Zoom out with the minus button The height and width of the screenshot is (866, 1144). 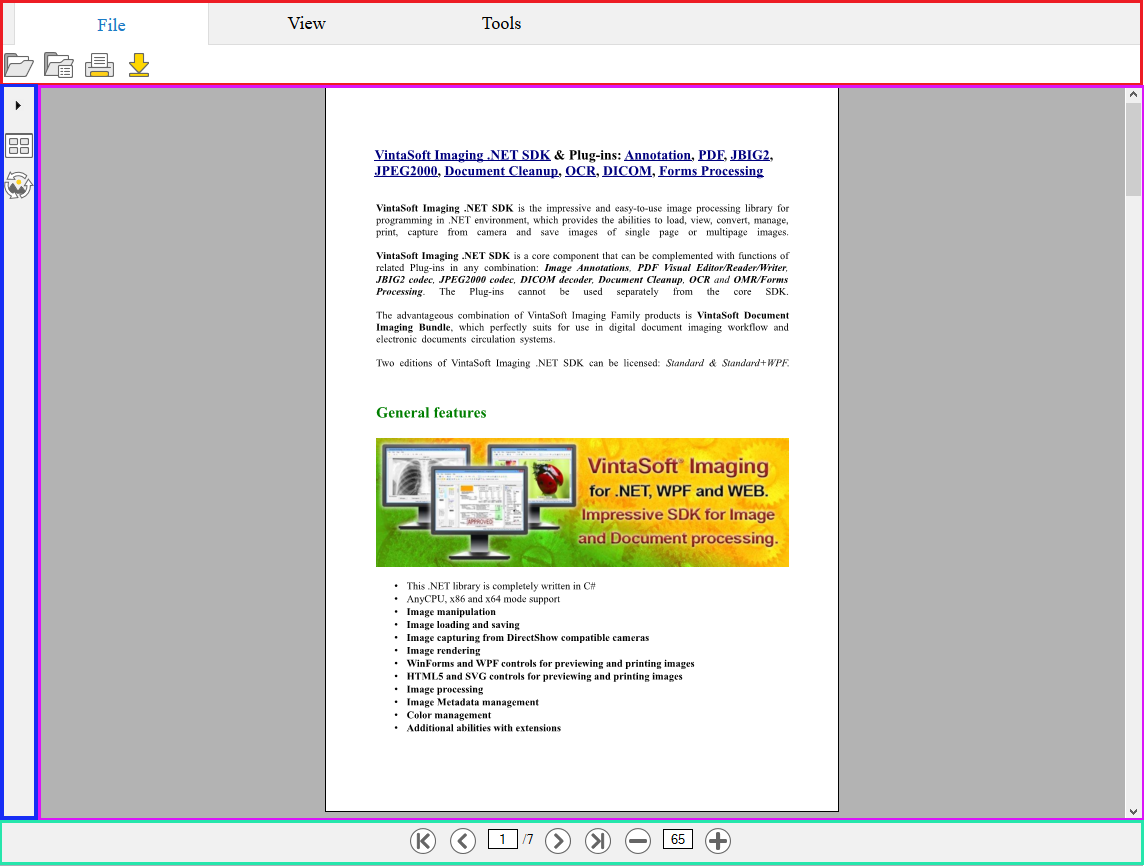tap(638, 840)
